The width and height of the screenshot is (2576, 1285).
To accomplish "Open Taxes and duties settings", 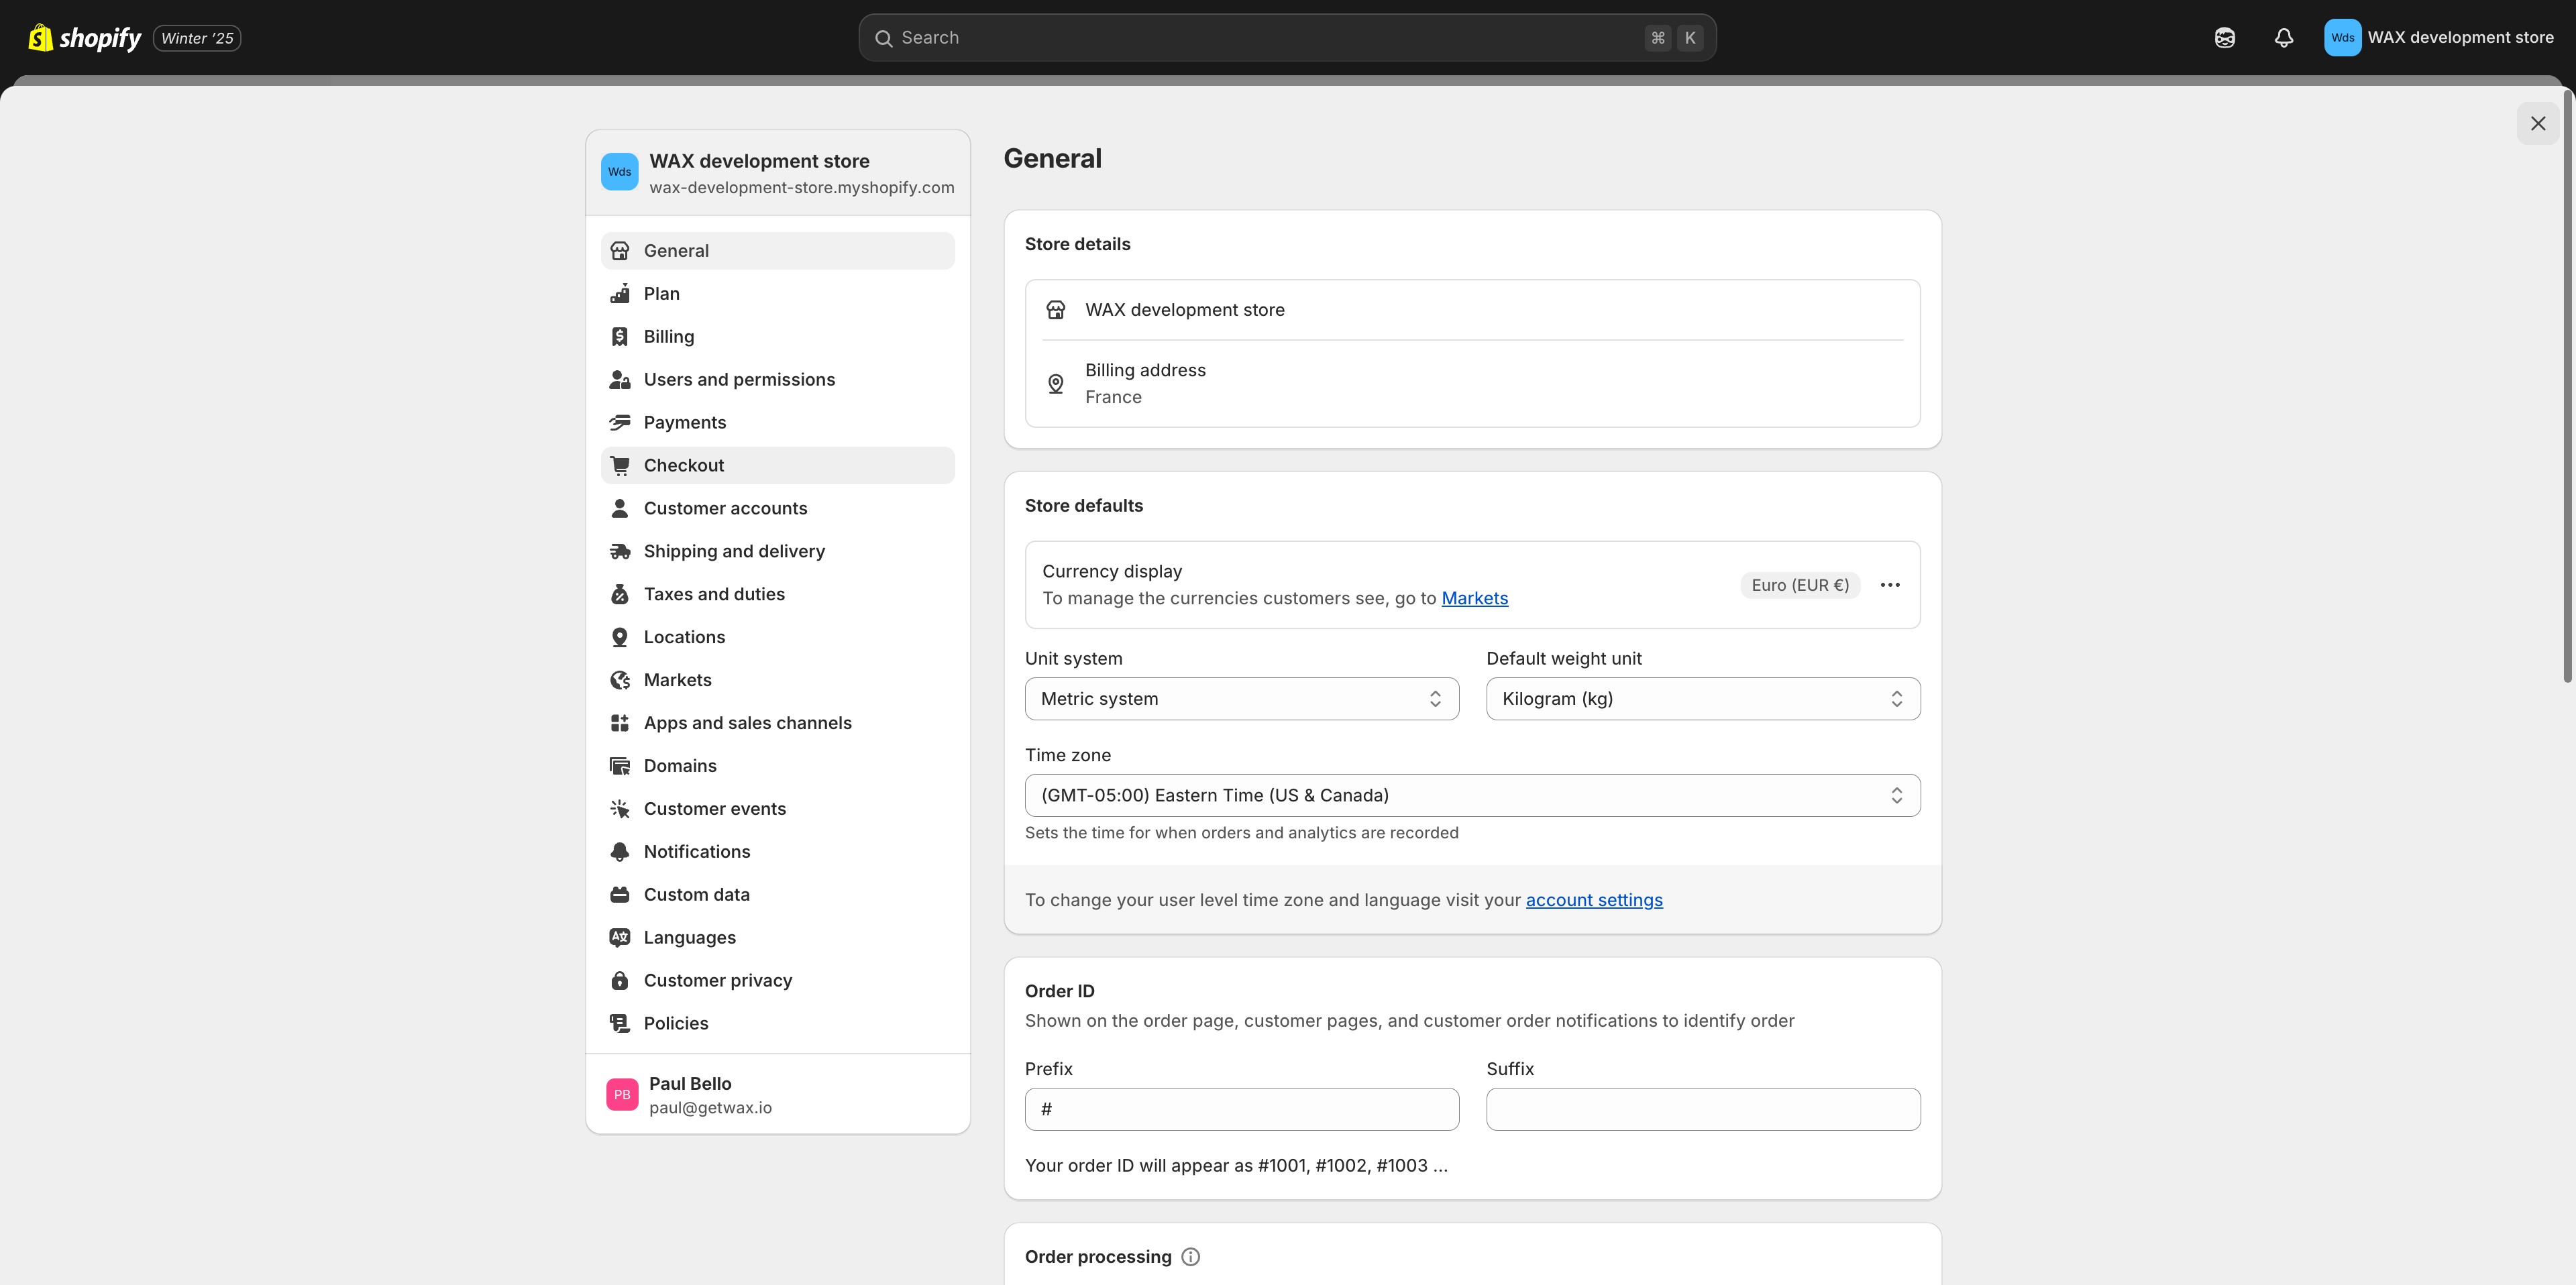I will [x=714, y=594].
